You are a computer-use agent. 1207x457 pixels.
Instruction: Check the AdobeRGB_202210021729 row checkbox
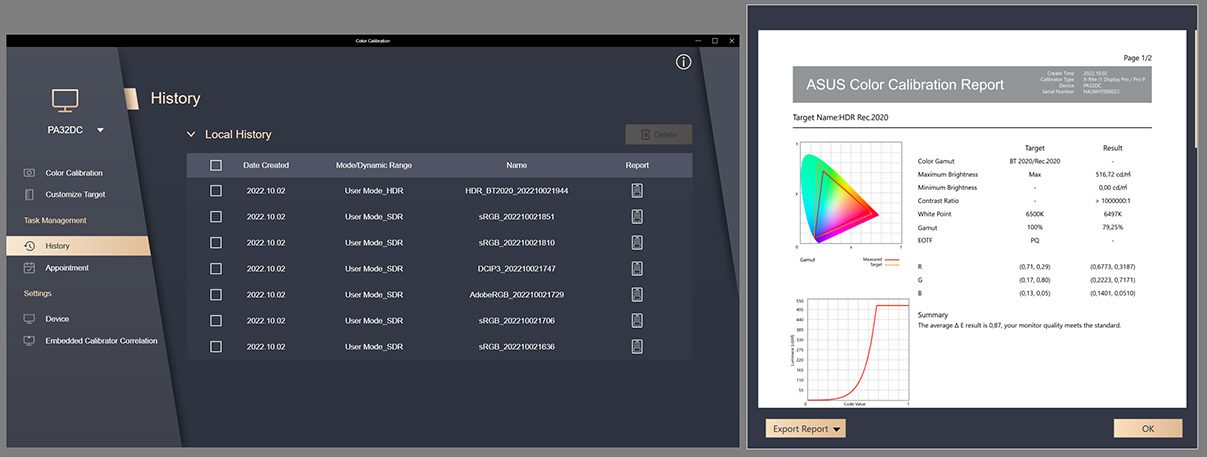(216, 294)
